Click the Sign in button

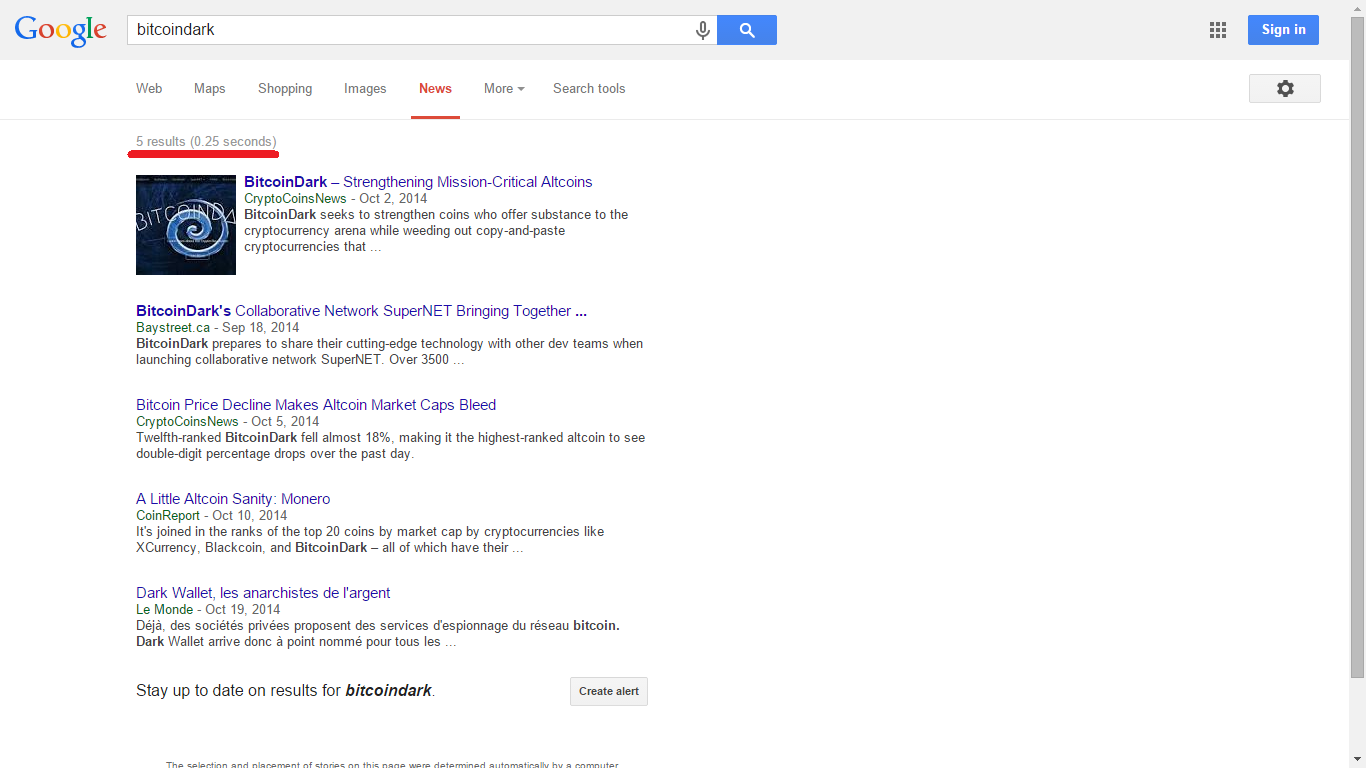tap(1283, 30)
